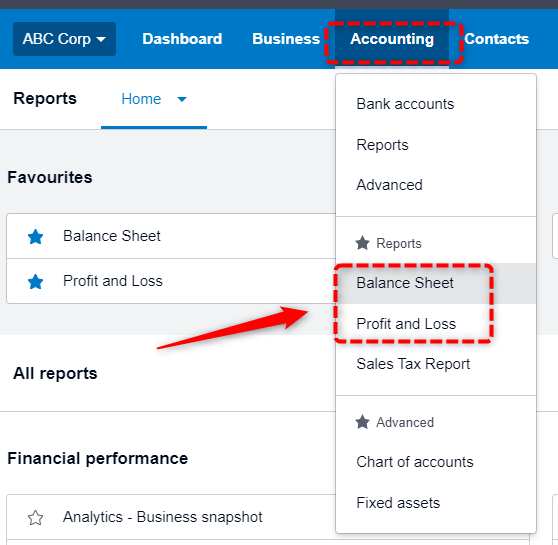The height and width of the screenshot is (545, 558).
Task: Open the ABC Corp organisation dropdown
Action: pyautogui.click(x=64, y=39)
